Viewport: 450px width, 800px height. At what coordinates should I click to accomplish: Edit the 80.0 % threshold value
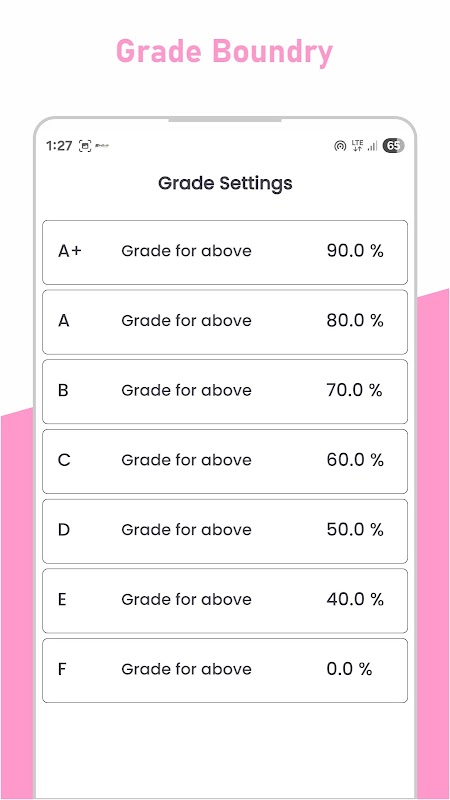click(x=355, y=321)
